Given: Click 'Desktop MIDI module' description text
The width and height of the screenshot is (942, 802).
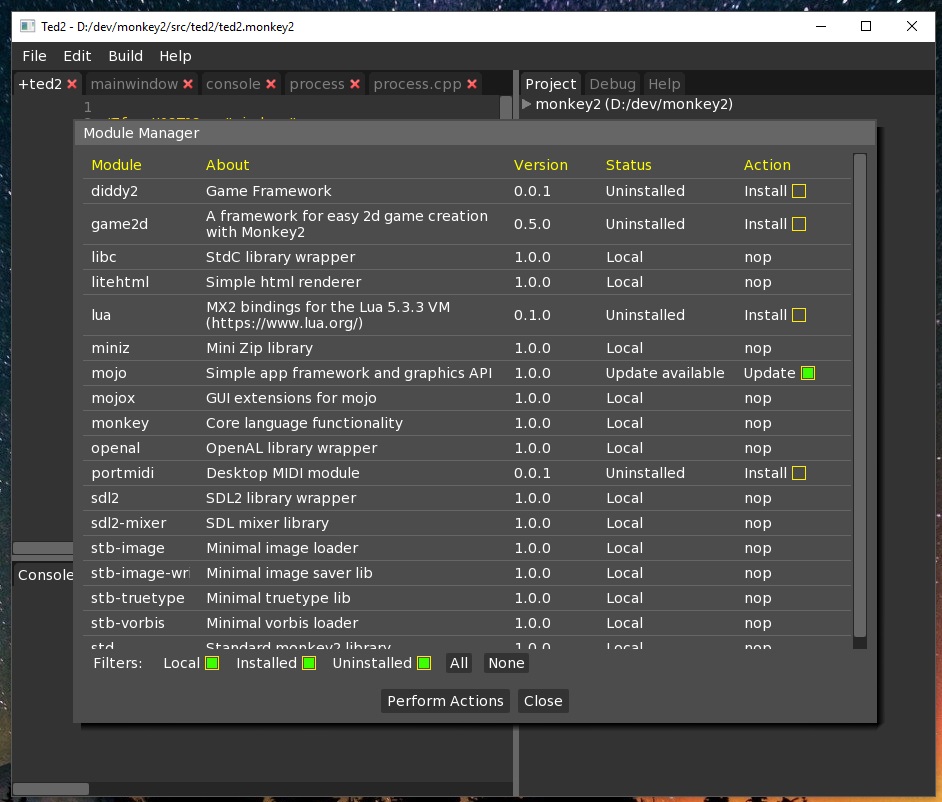Looking at the screenshot, I should pos(282,473).
